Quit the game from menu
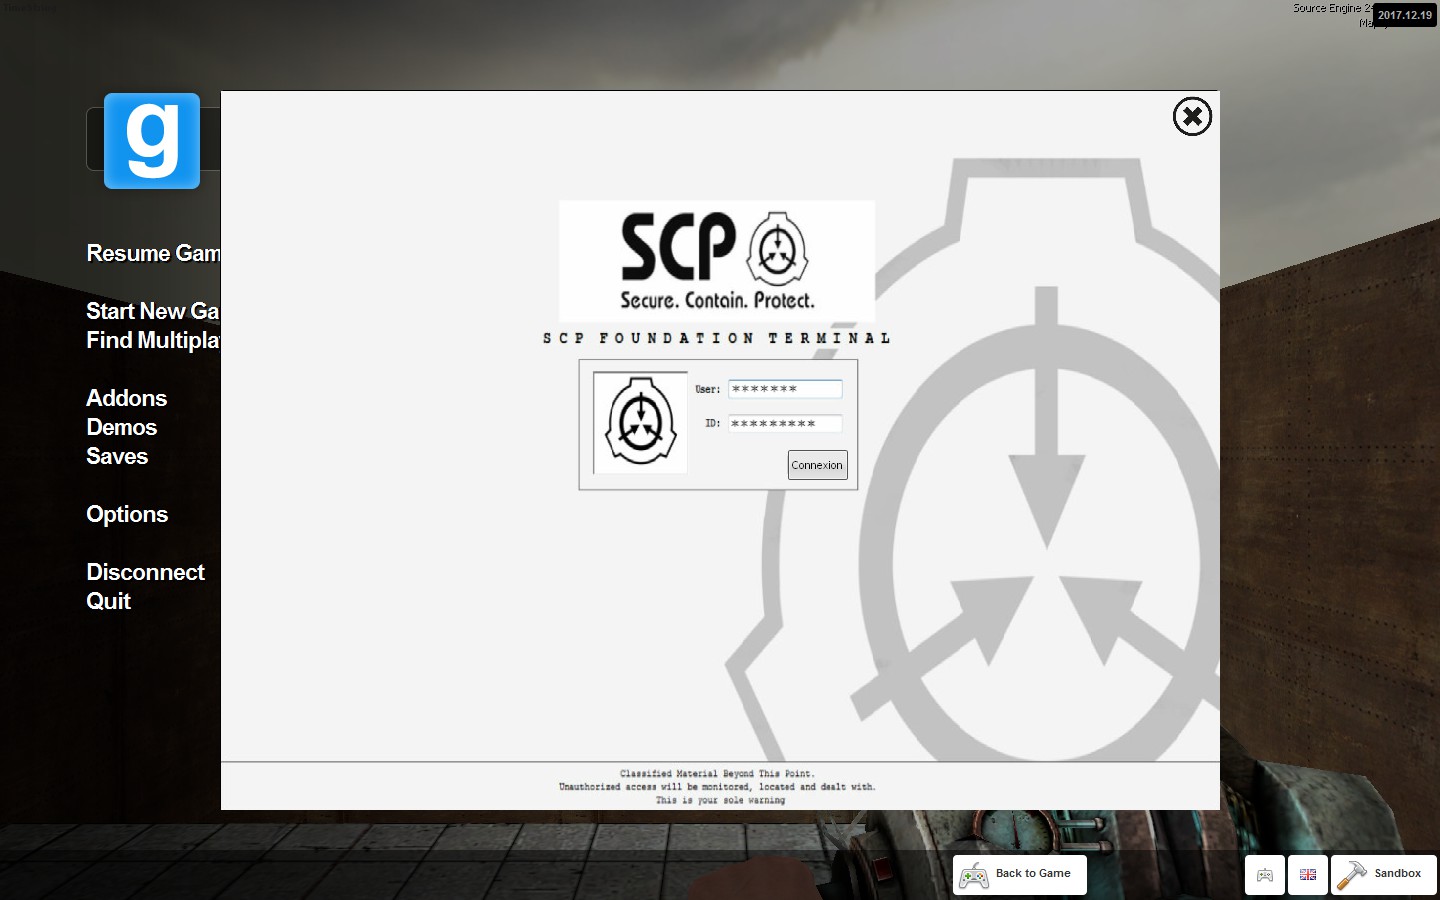Screen dimensions: 1440x900 pos(108,601)
